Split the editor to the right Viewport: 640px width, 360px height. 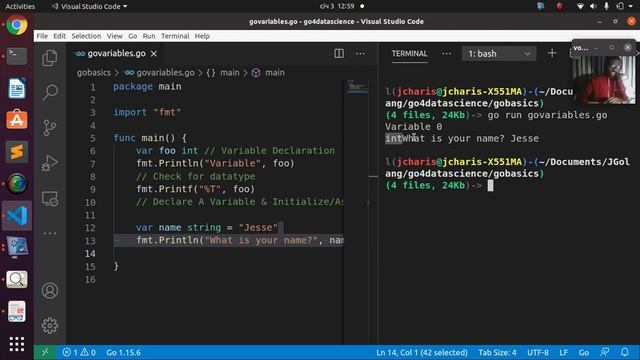click(x=339, y=53)
